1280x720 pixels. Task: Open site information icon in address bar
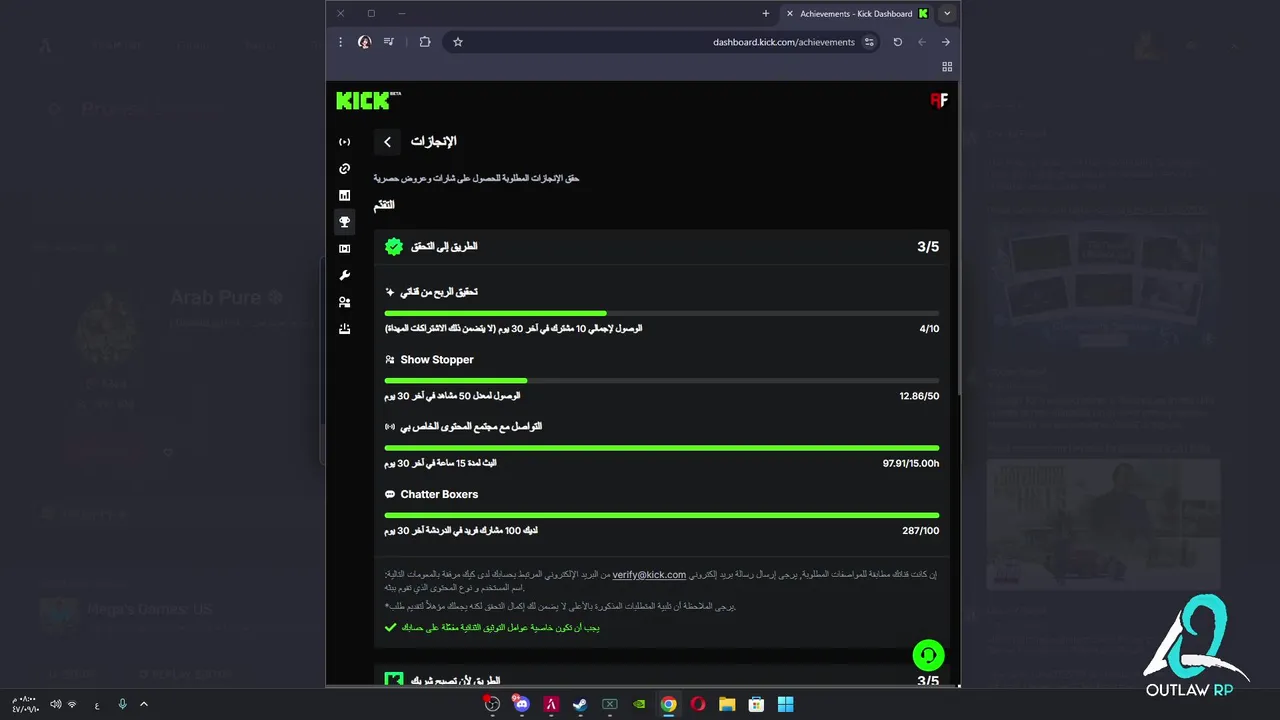tap(869, 42)
